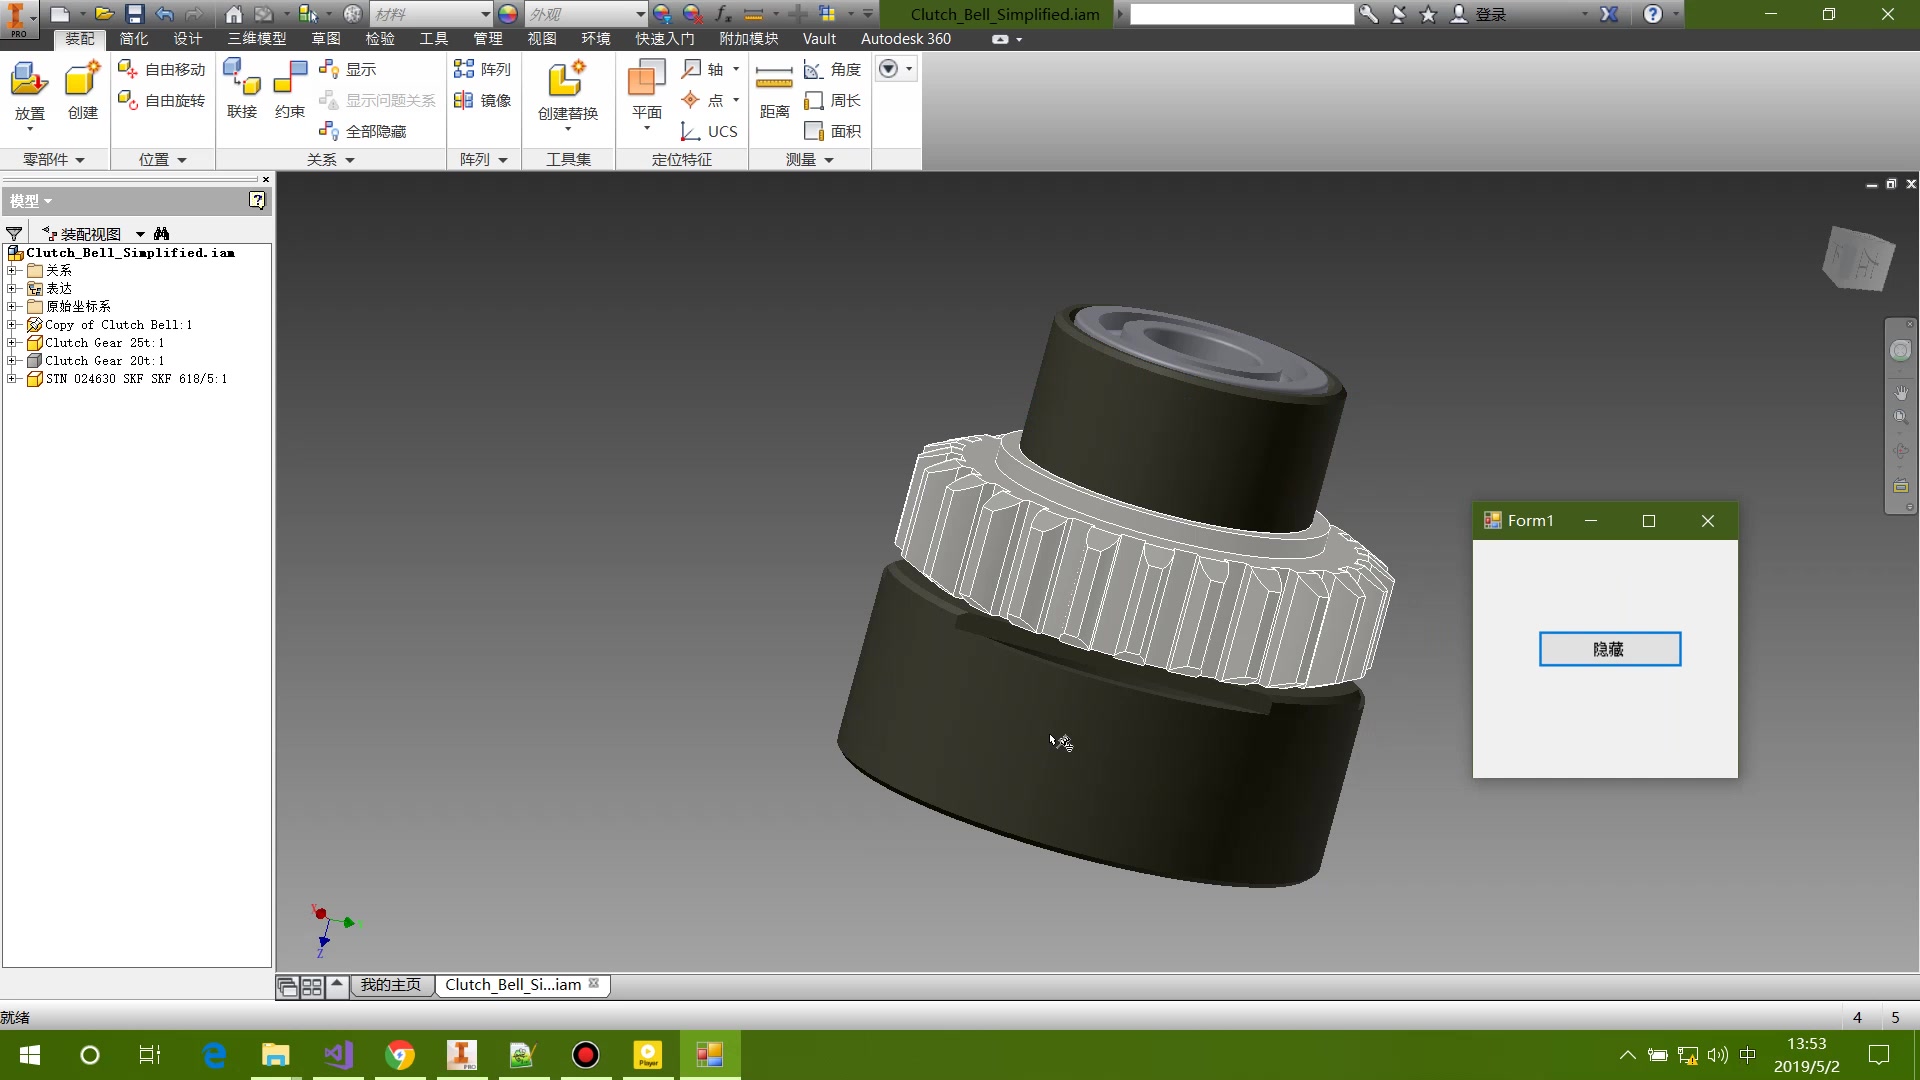Select the Measure Angle tool
This screenshot has width=1920, height=1080.
pos(833,69)
